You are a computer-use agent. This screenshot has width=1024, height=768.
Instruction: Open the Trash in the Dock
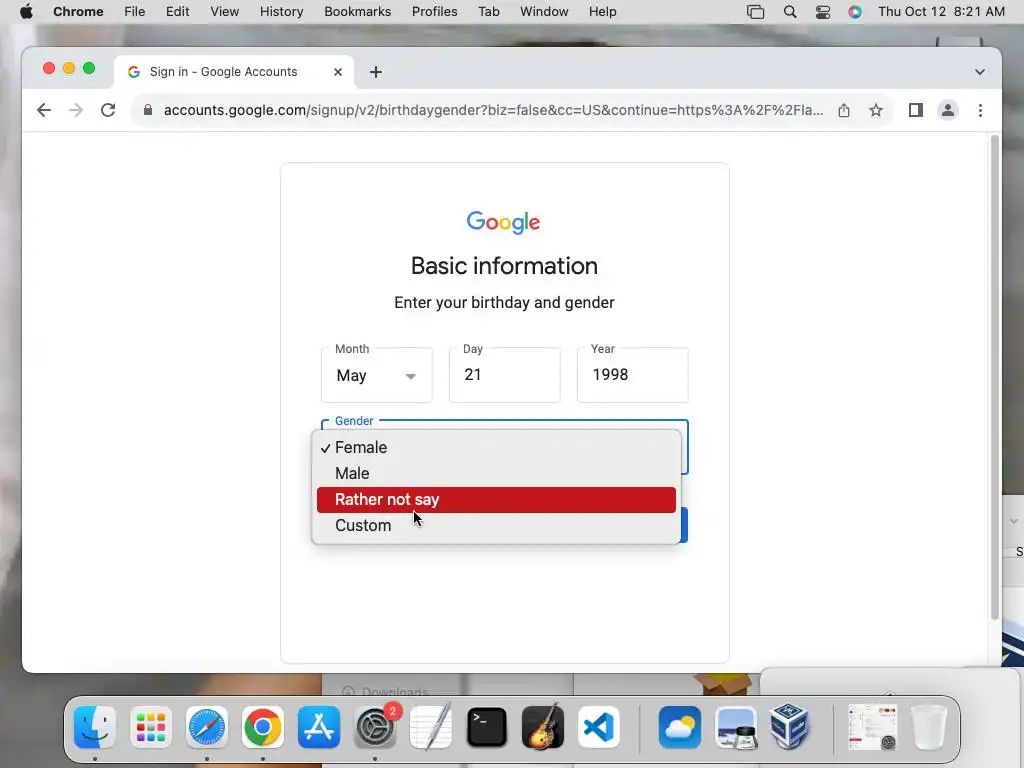(929, 727)
